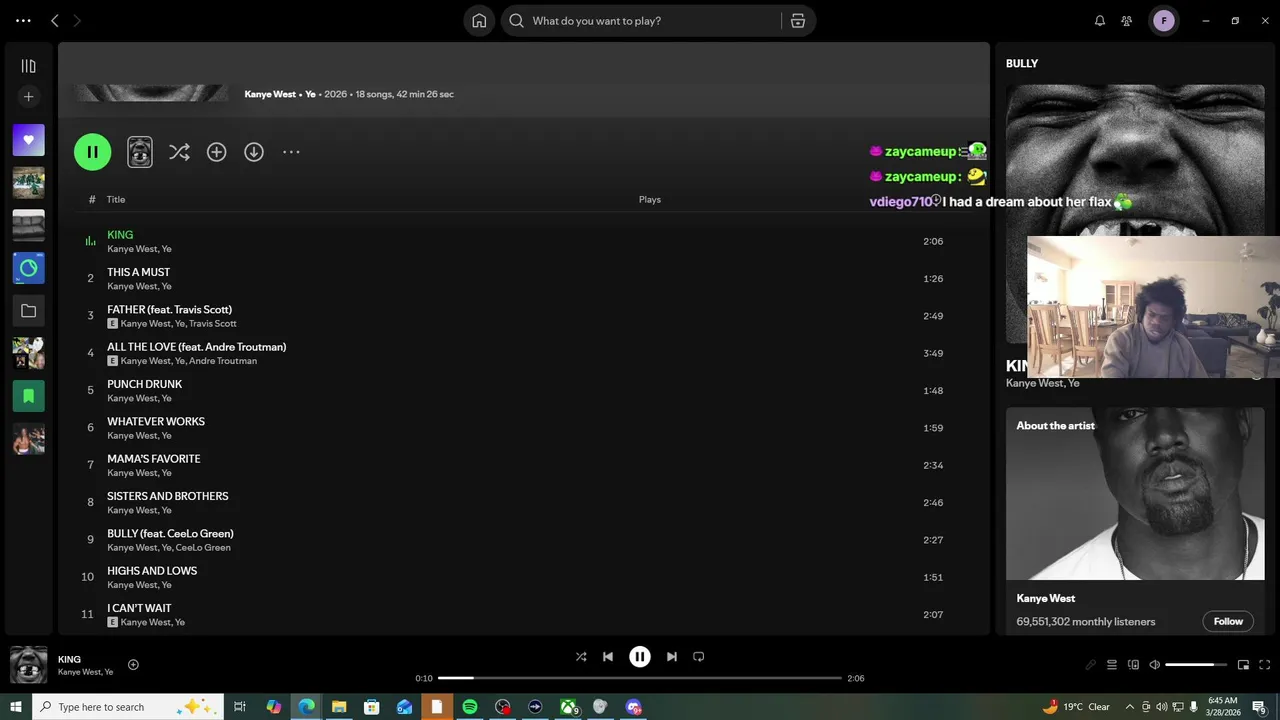Click the Windows taskbar search box
This screenshot has height=720, width=1280.
coord(128,707)
